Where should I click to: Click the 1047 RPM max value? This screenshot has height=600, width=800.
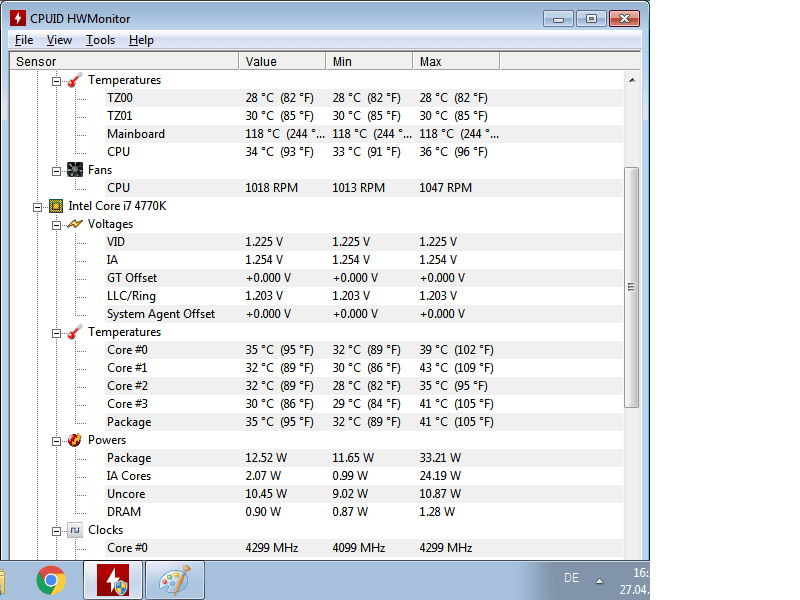pyautogui.click(x=445, y=188)
